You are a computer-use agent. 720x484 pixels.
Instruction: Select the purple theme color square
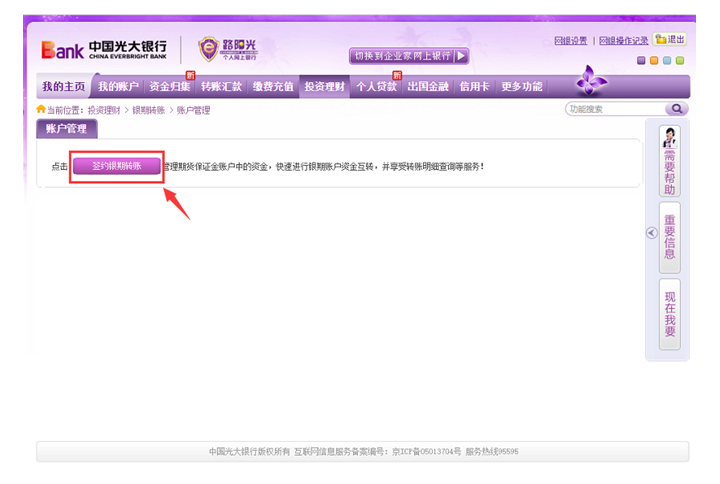(642, 60)
